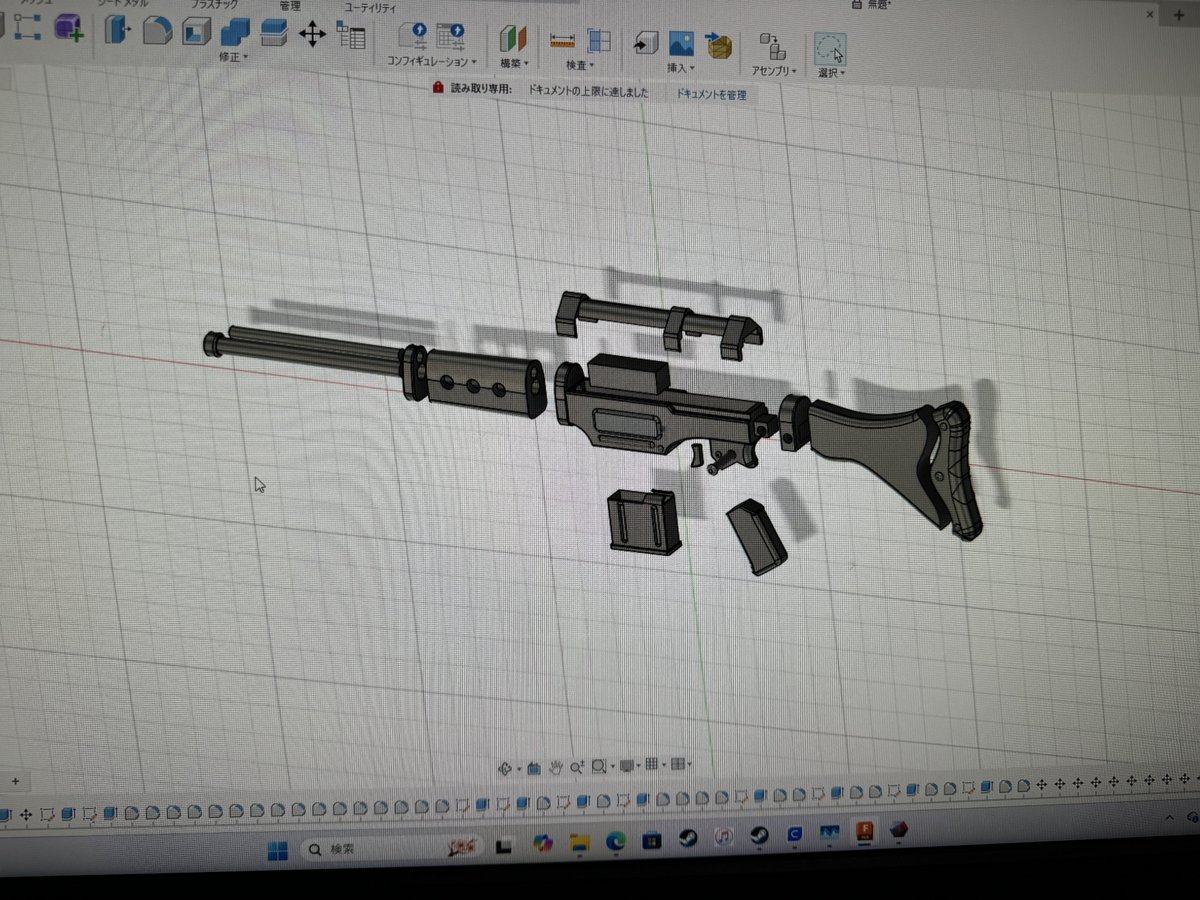The image size is (1200, 900).
Task: Click the 読み取り専用 label
Action: (482, 89)
